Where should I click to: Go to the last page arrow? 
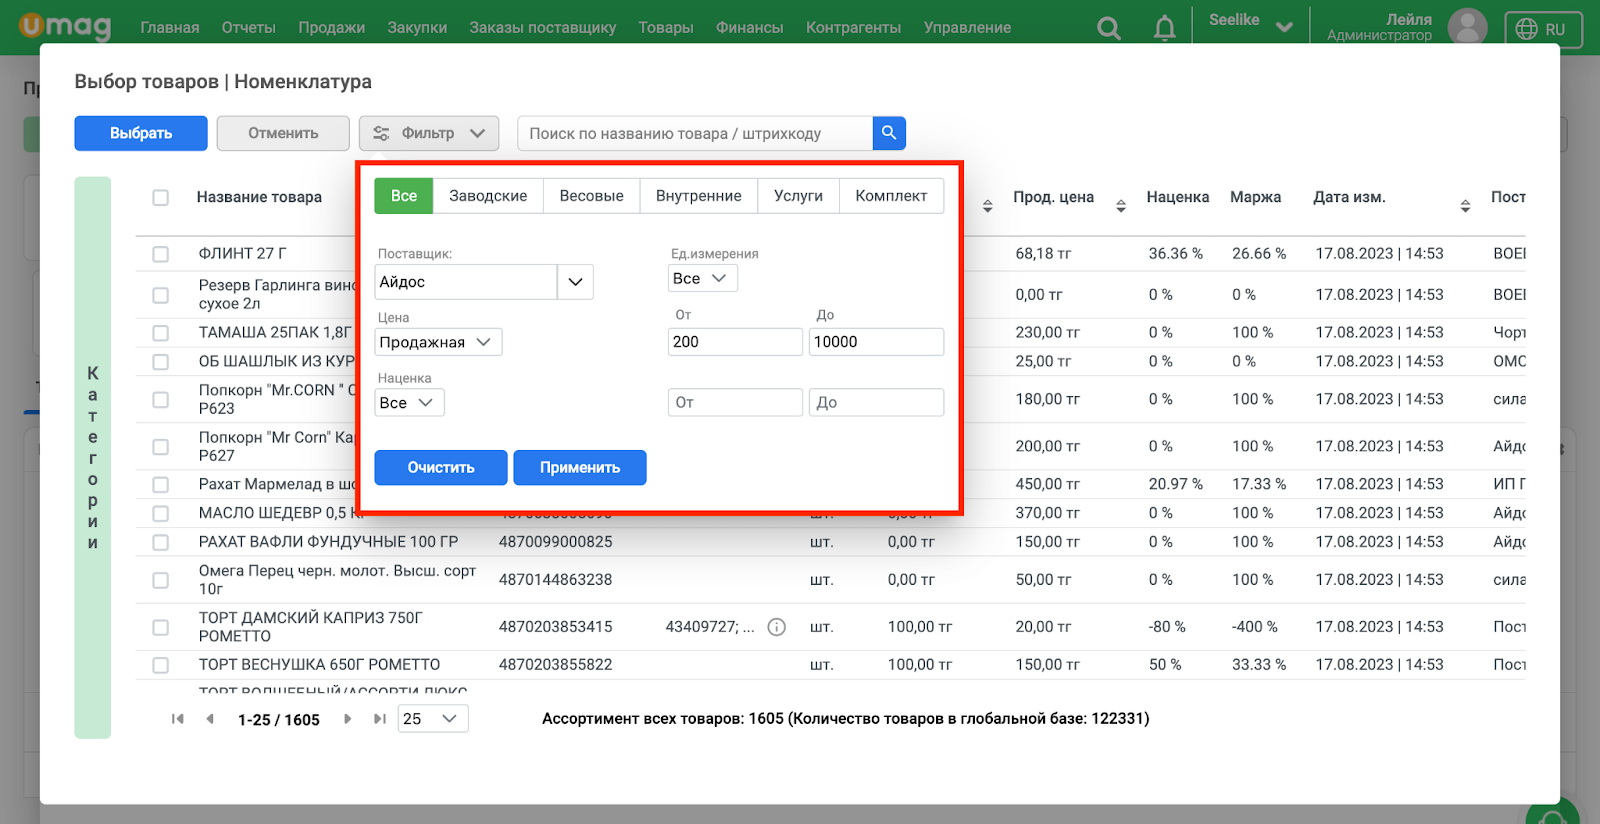coord(380,719)
